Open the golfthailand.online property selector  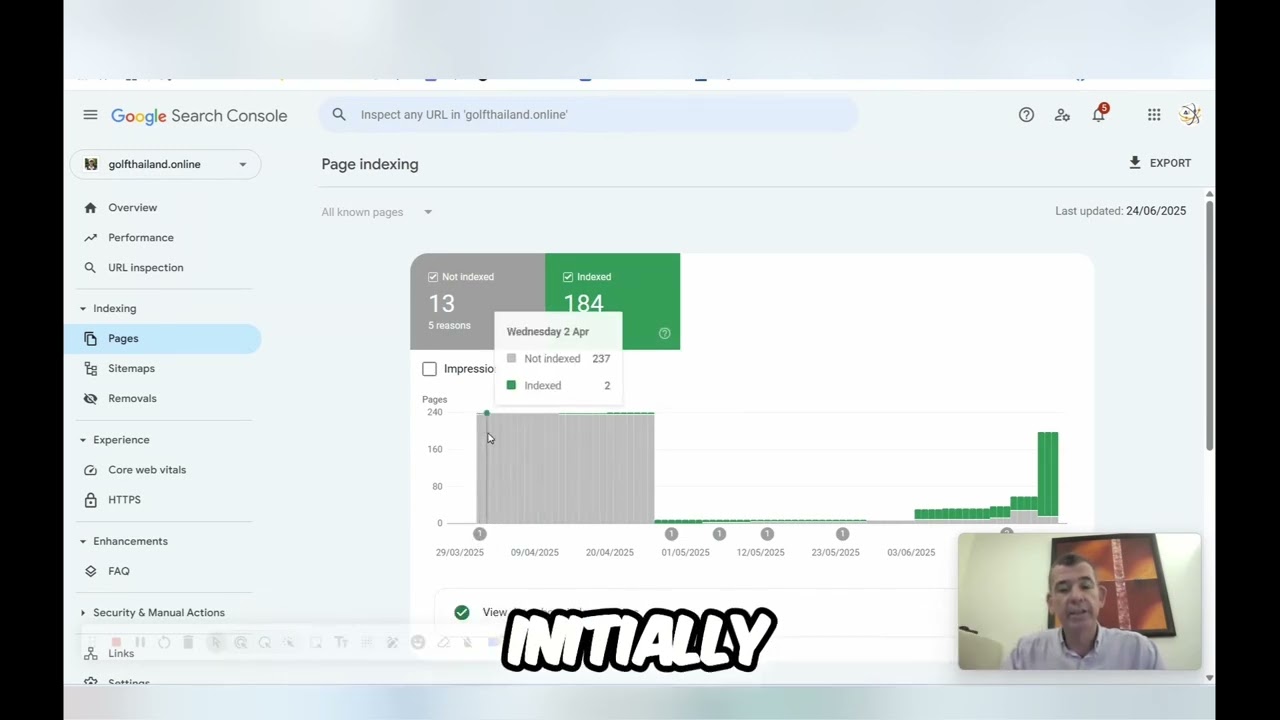(165, 164)
